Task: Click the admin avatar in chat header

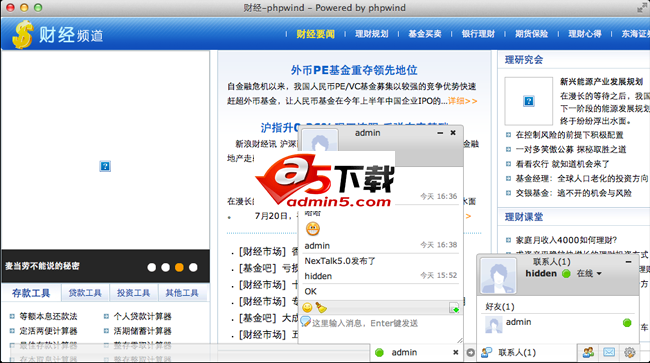Action: 320,140
